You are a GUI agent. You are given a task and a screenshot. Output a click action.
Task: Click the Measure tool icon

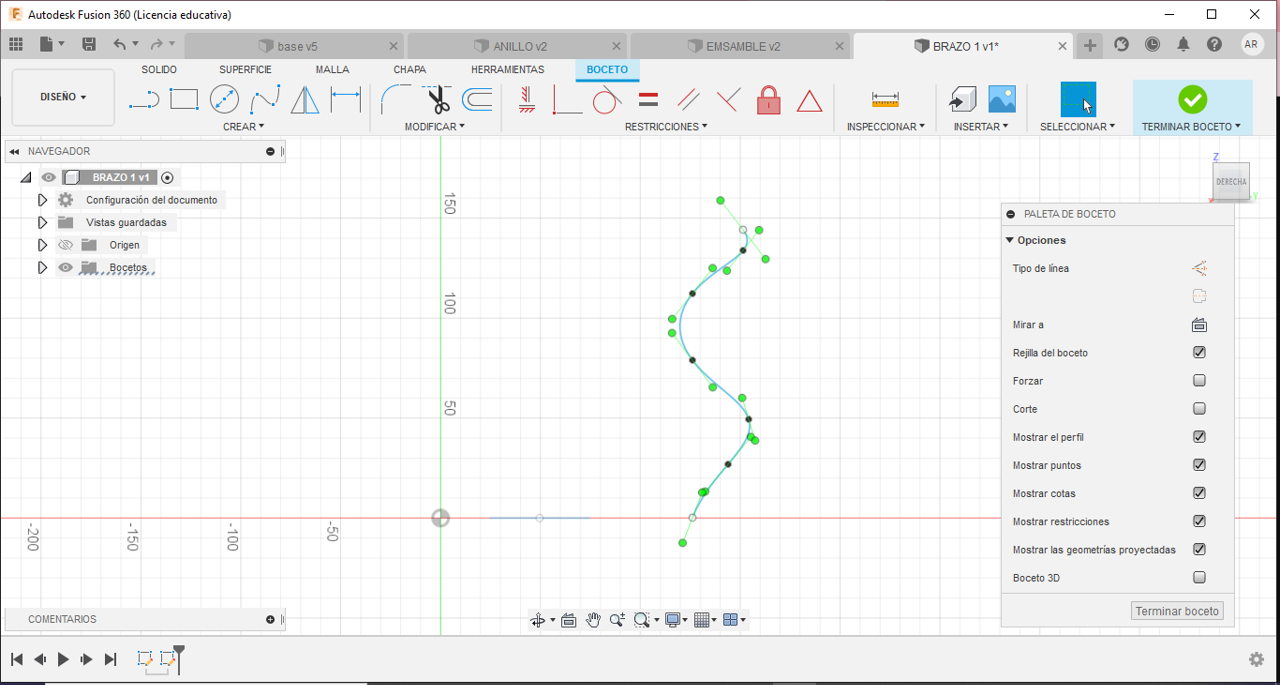click(885, 100)
